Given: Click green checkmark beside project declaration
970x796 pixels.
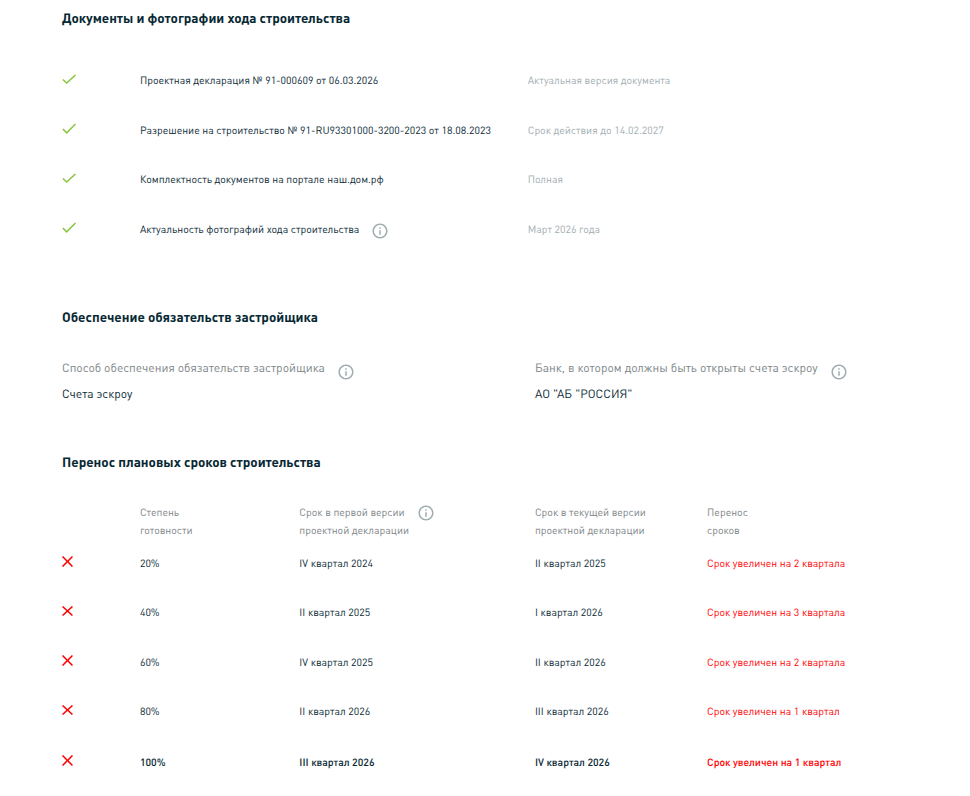Looking at the screenshot, I should pyautogui.click(x=69, y=80).
